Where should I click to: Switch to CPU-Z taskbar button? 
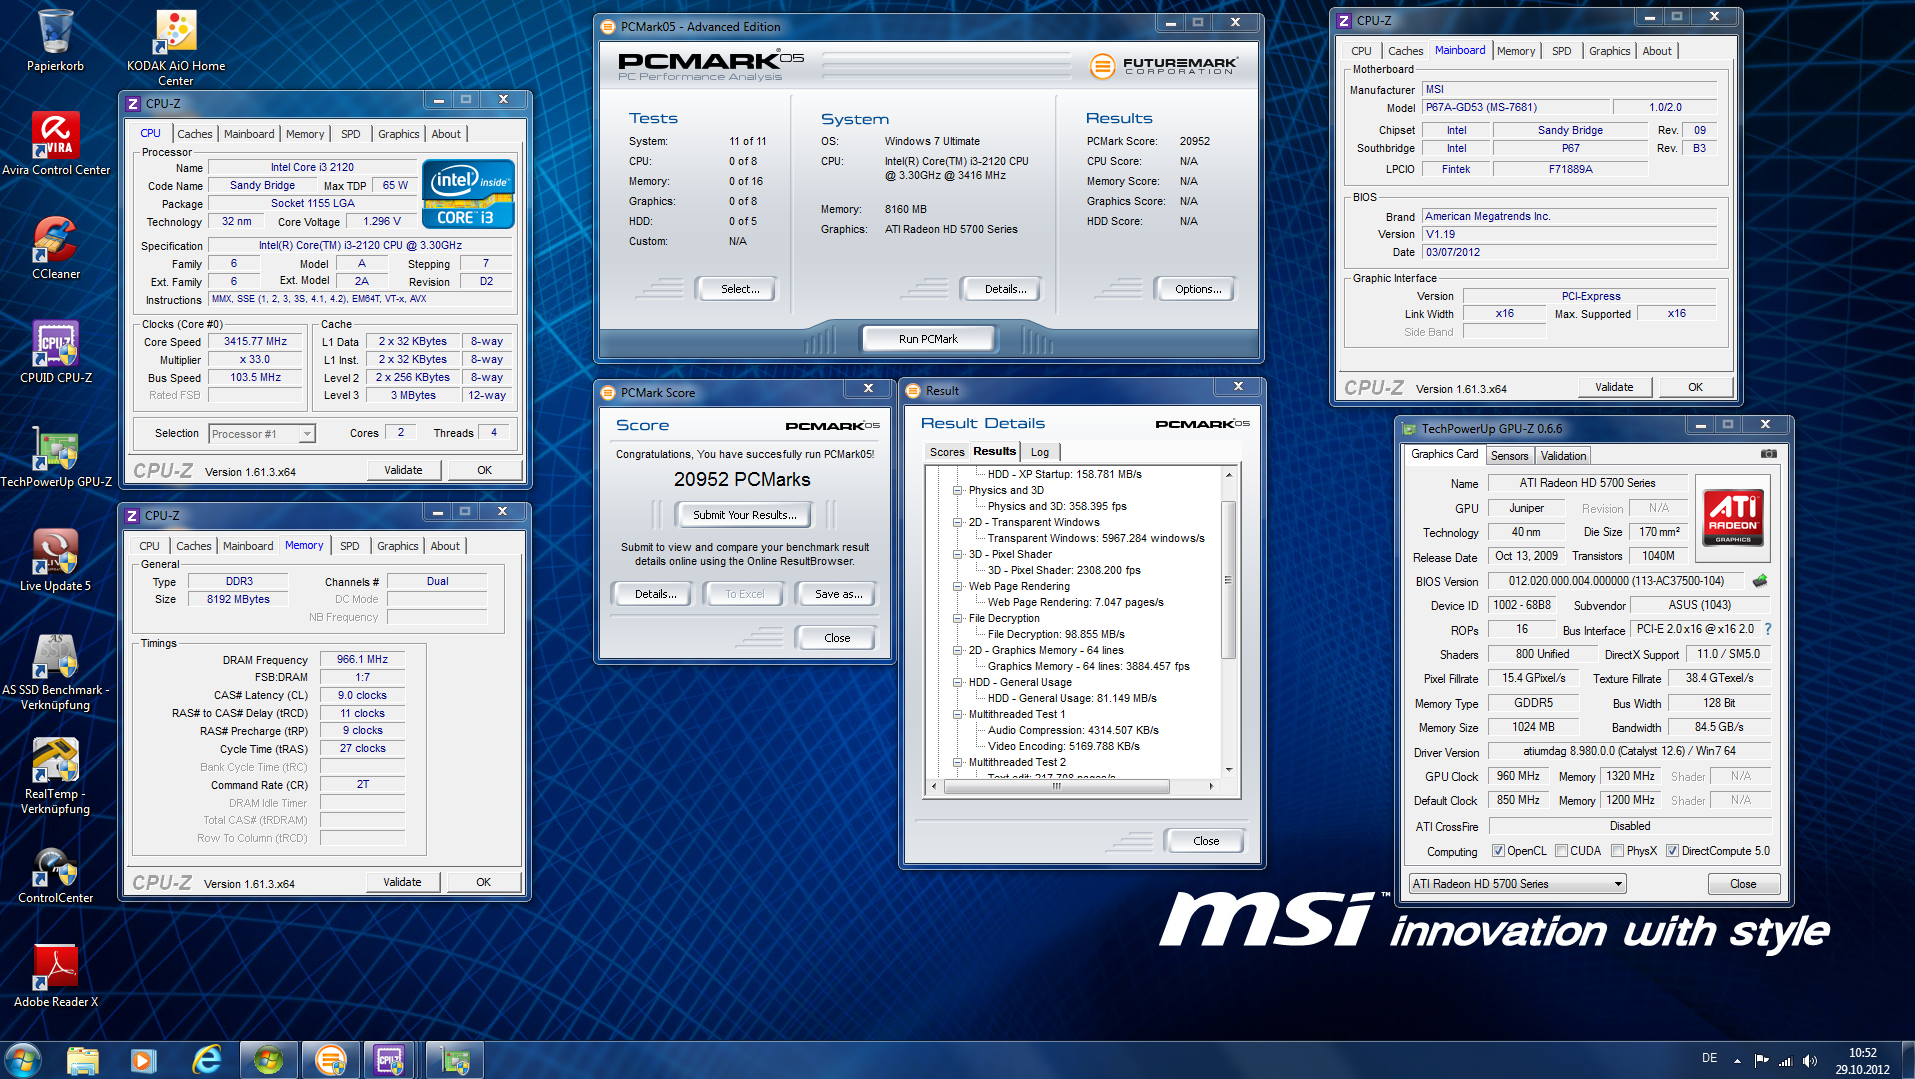[x=390, y=1059]
